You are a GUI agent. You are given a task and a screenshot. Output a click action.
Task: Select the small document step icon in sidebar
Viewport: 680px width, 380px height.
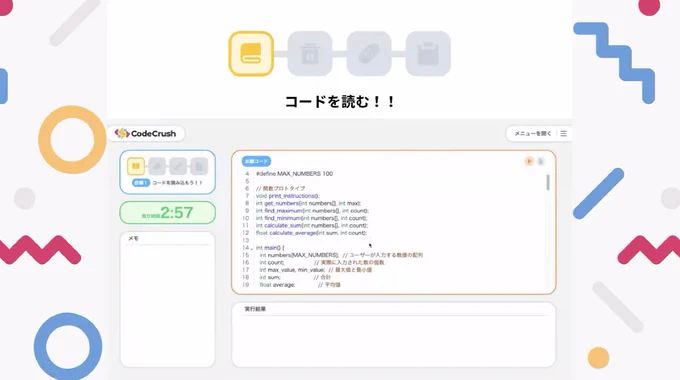pos(199,166)
